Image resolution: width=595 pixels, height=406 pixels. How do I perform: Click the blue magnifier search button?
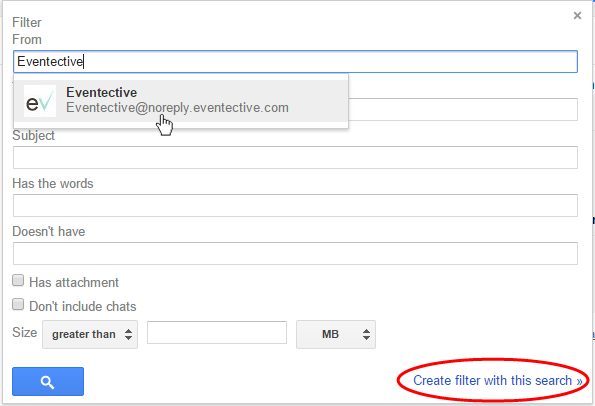click(48, 381)
